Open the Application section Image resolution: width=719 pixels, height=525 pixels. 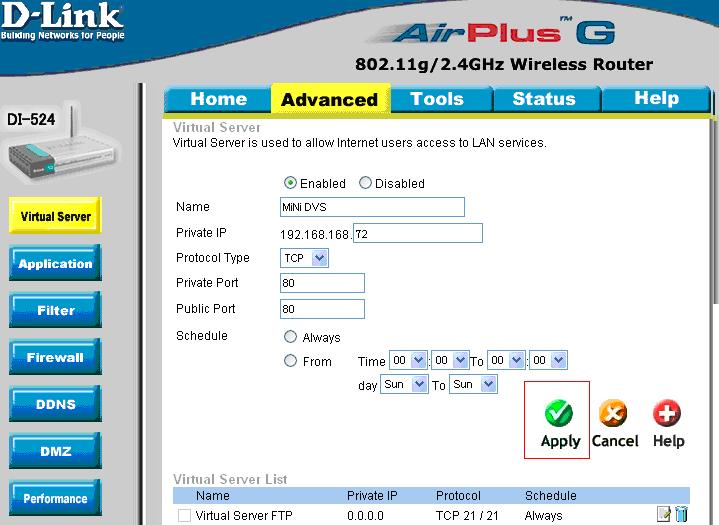(x=55, y=263)
